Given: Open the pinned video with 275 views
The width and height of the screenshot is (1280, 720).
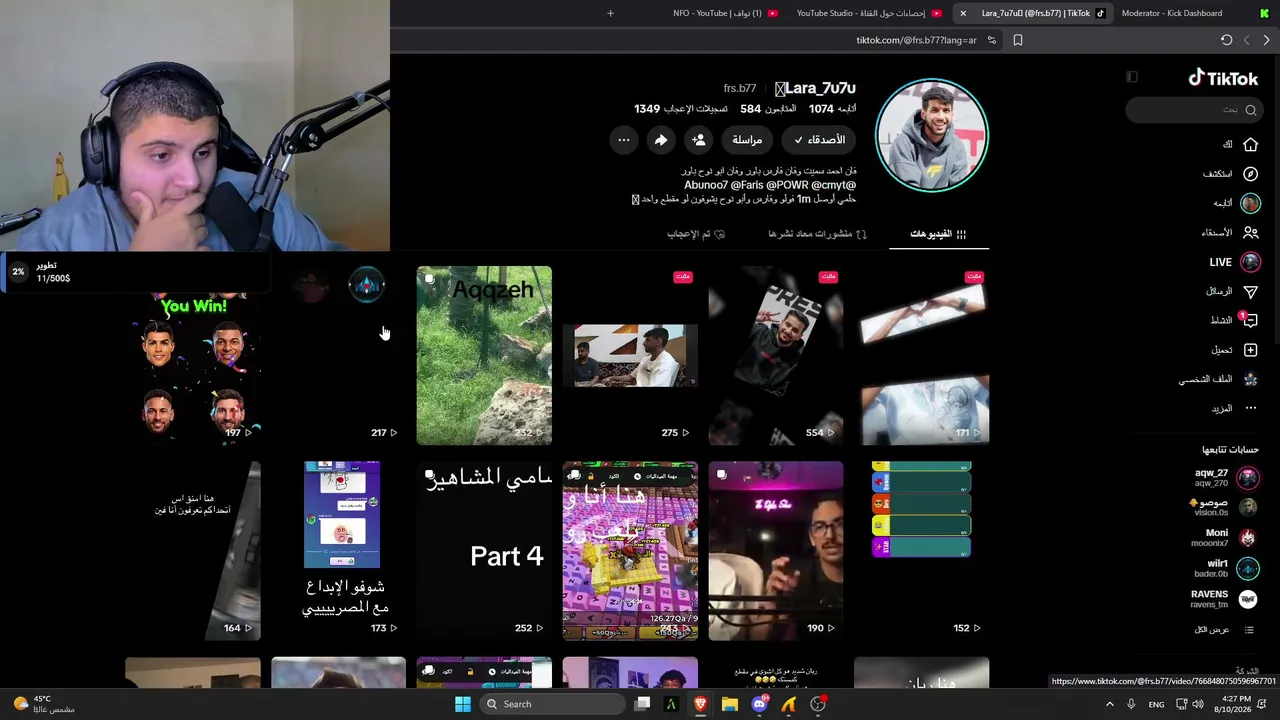Looking at the screenshot, I should (x=630, y=355).
